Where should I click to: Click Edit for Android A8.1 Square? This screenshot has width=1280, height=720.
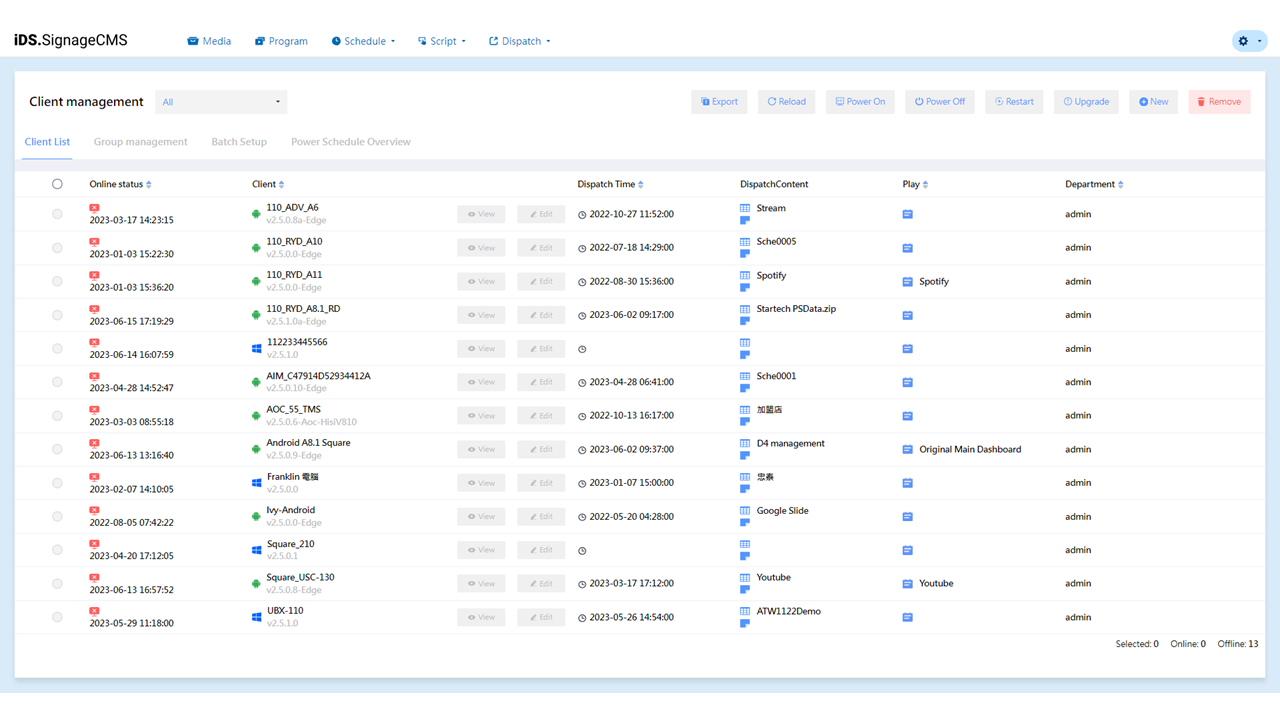click(x=541, y=450)
